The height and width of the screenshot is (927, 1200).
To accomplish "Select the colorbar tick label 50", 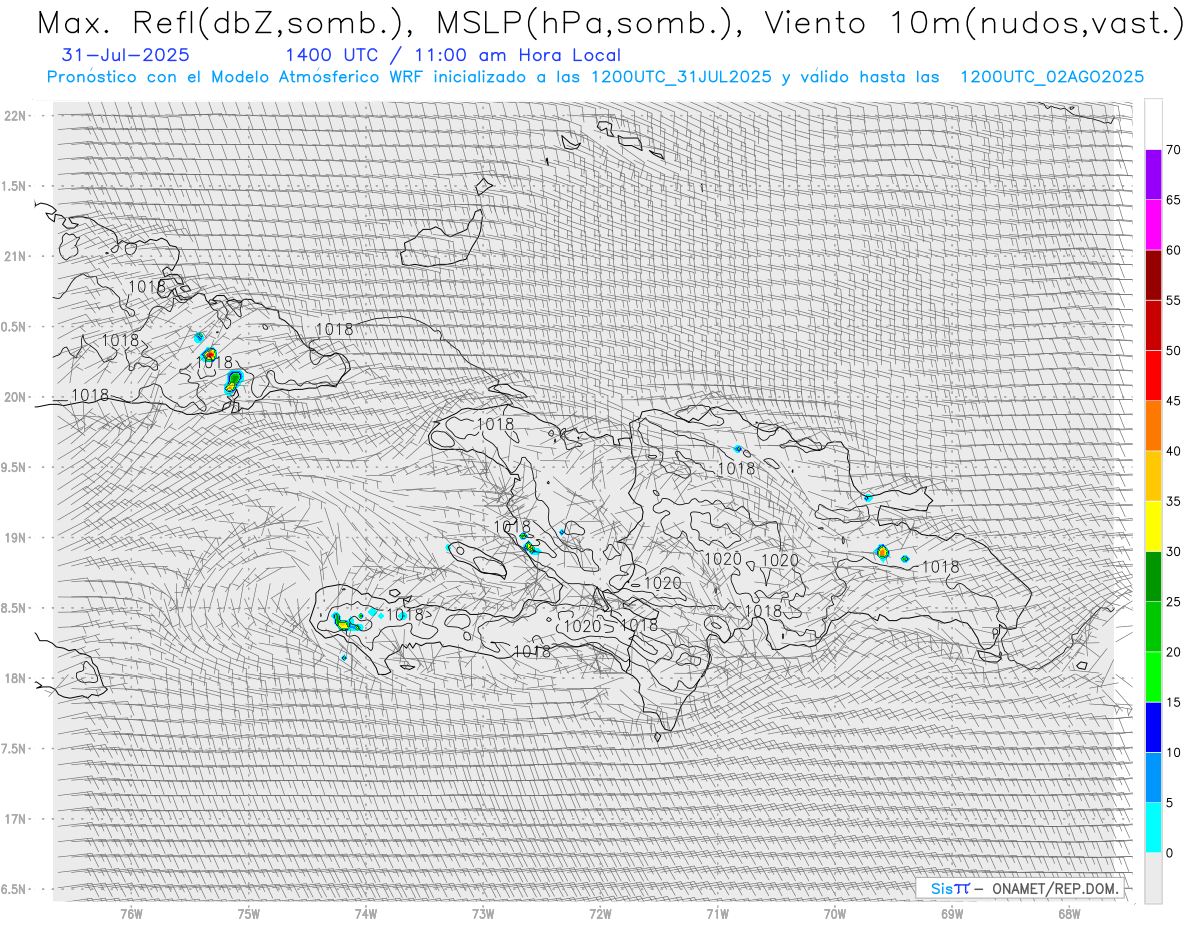I will [1173, 351].
